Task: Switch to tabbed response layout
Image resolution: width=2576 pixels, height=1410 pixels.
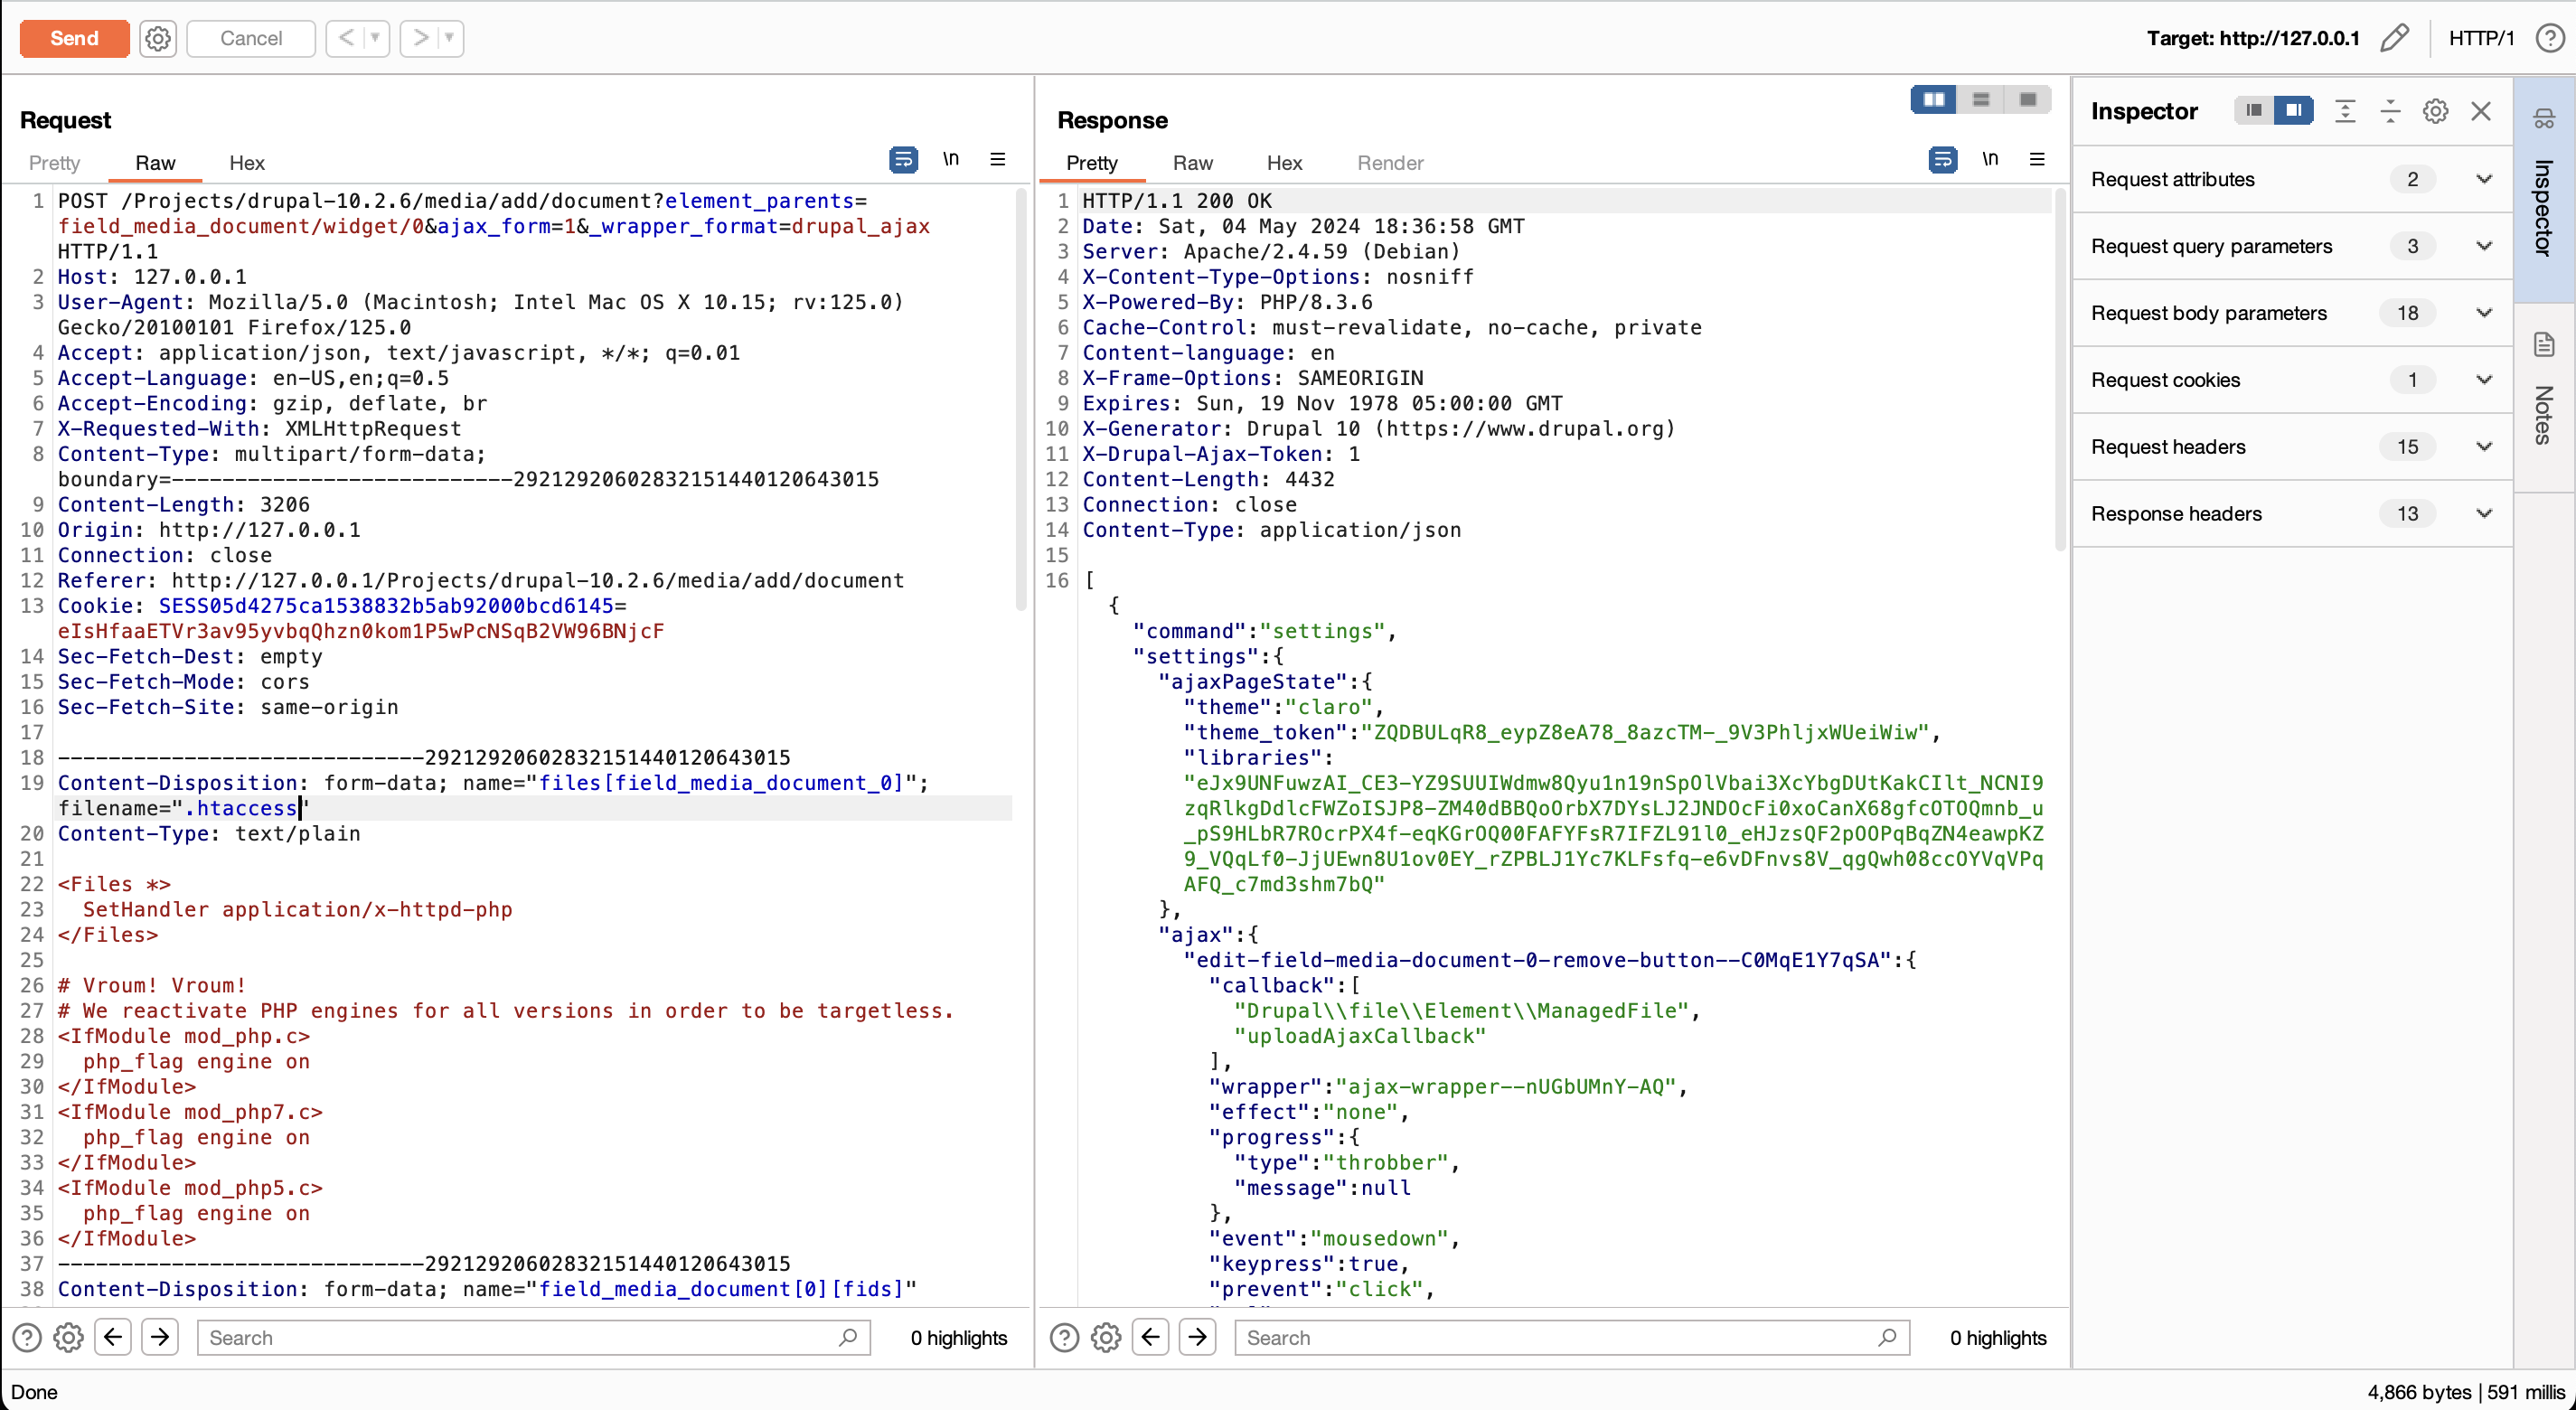Action: (x=2027, y=99)
